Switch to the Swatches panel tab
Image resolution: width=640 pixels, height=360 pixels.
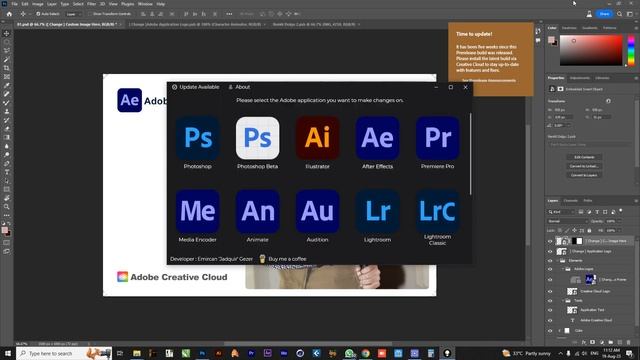coord(569,28)
